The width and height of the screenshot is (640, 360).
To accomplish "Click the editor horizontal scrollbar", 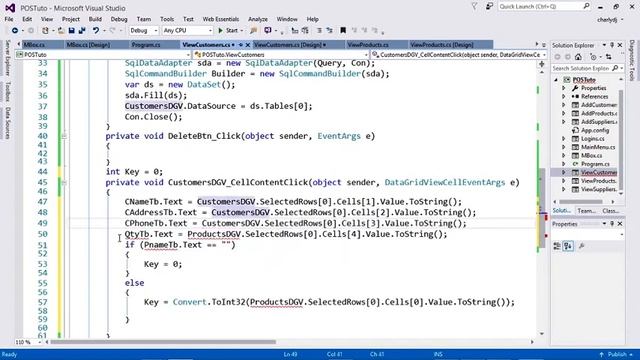I will tap(163, 342).
